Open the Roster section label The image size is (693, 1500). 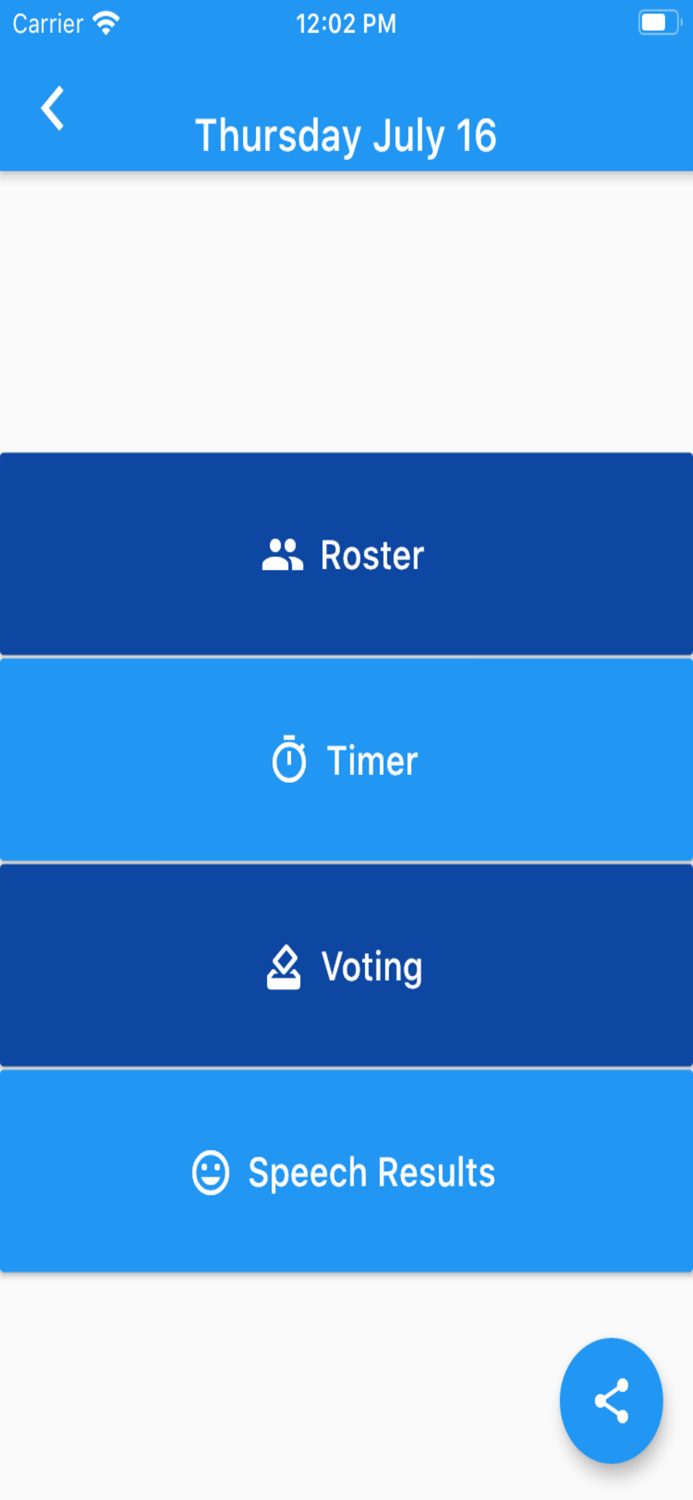click(x=372, y=555)
